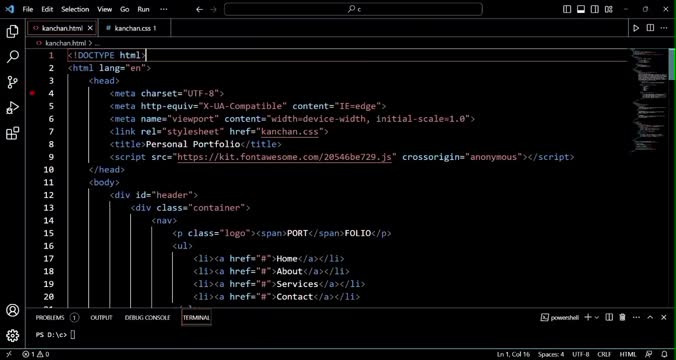Open terminal panel more actions ellipsis
676x360 pixels.
636,318
